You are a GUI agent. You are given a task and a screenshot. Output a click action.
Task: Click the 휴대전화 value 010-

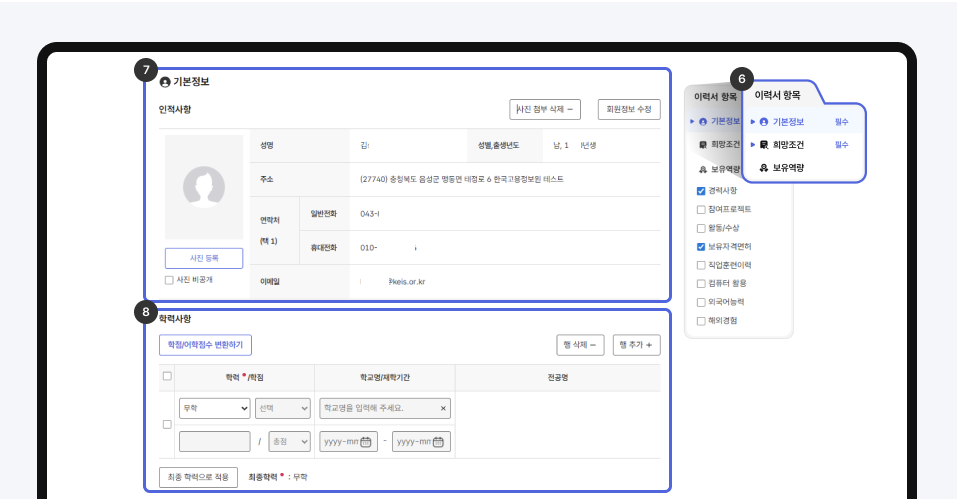click(x=368, y=248)
